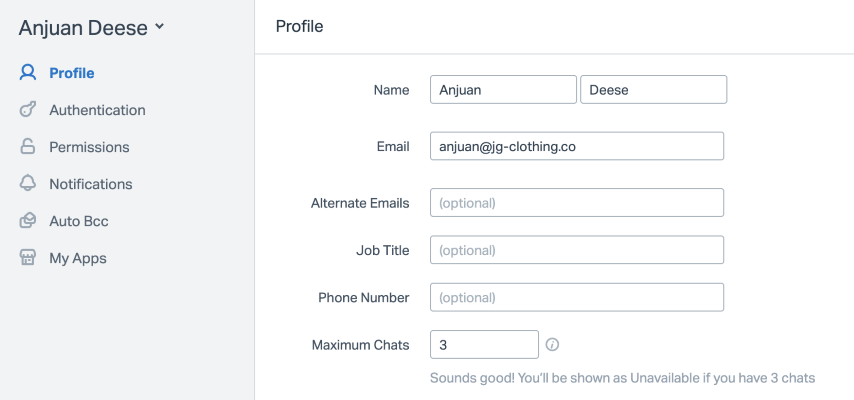Open the Auto Bcc settings page
Image resolution: width=854 pixels, height=400 pixels.
coord(78,221)
